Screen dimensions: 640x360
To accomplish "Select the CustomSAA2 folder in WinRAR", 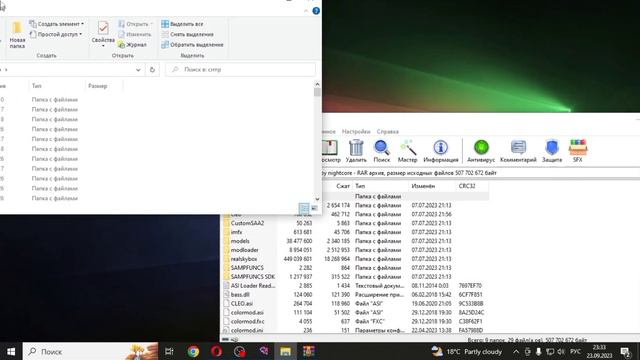I will pyautogui.click(x=247, y=223).
